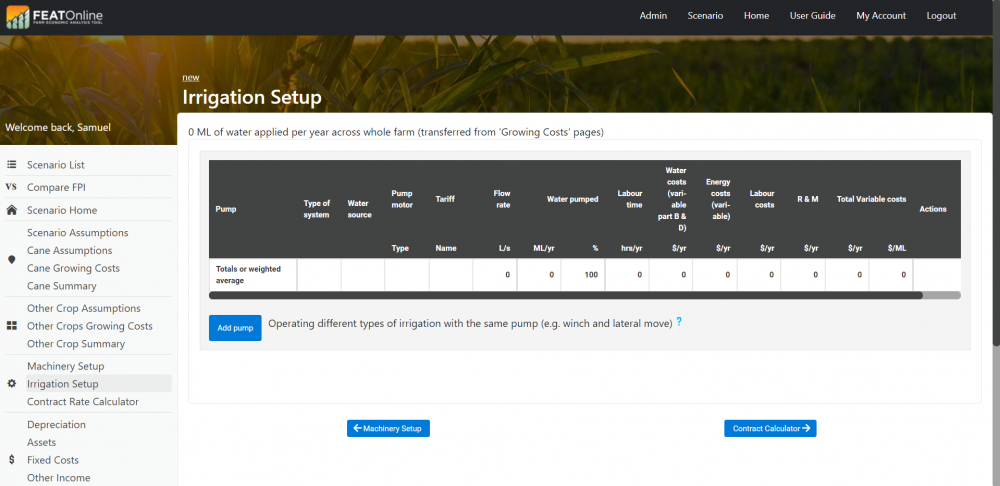
Task: Open the Admin menu in top navigation
Action: (x=653, y=16)
